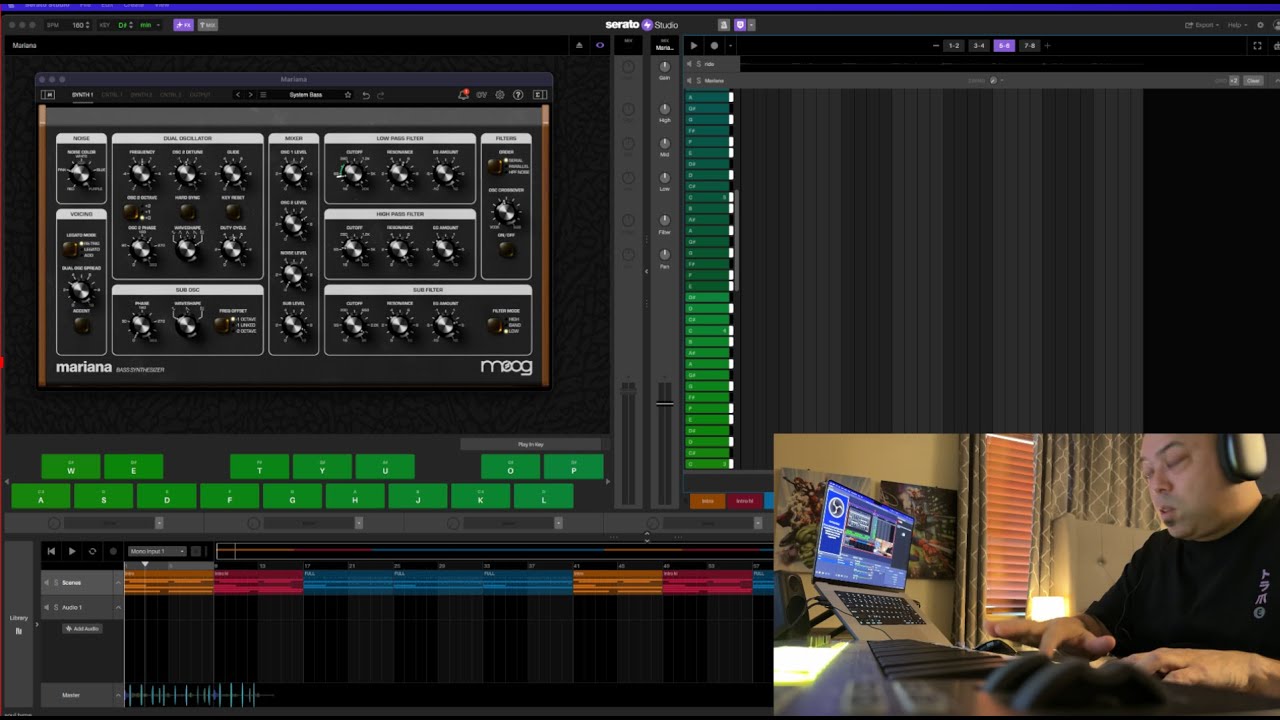Click the Noise Color knob
Screen dimensions: 1280x720
tap(81, 174)
